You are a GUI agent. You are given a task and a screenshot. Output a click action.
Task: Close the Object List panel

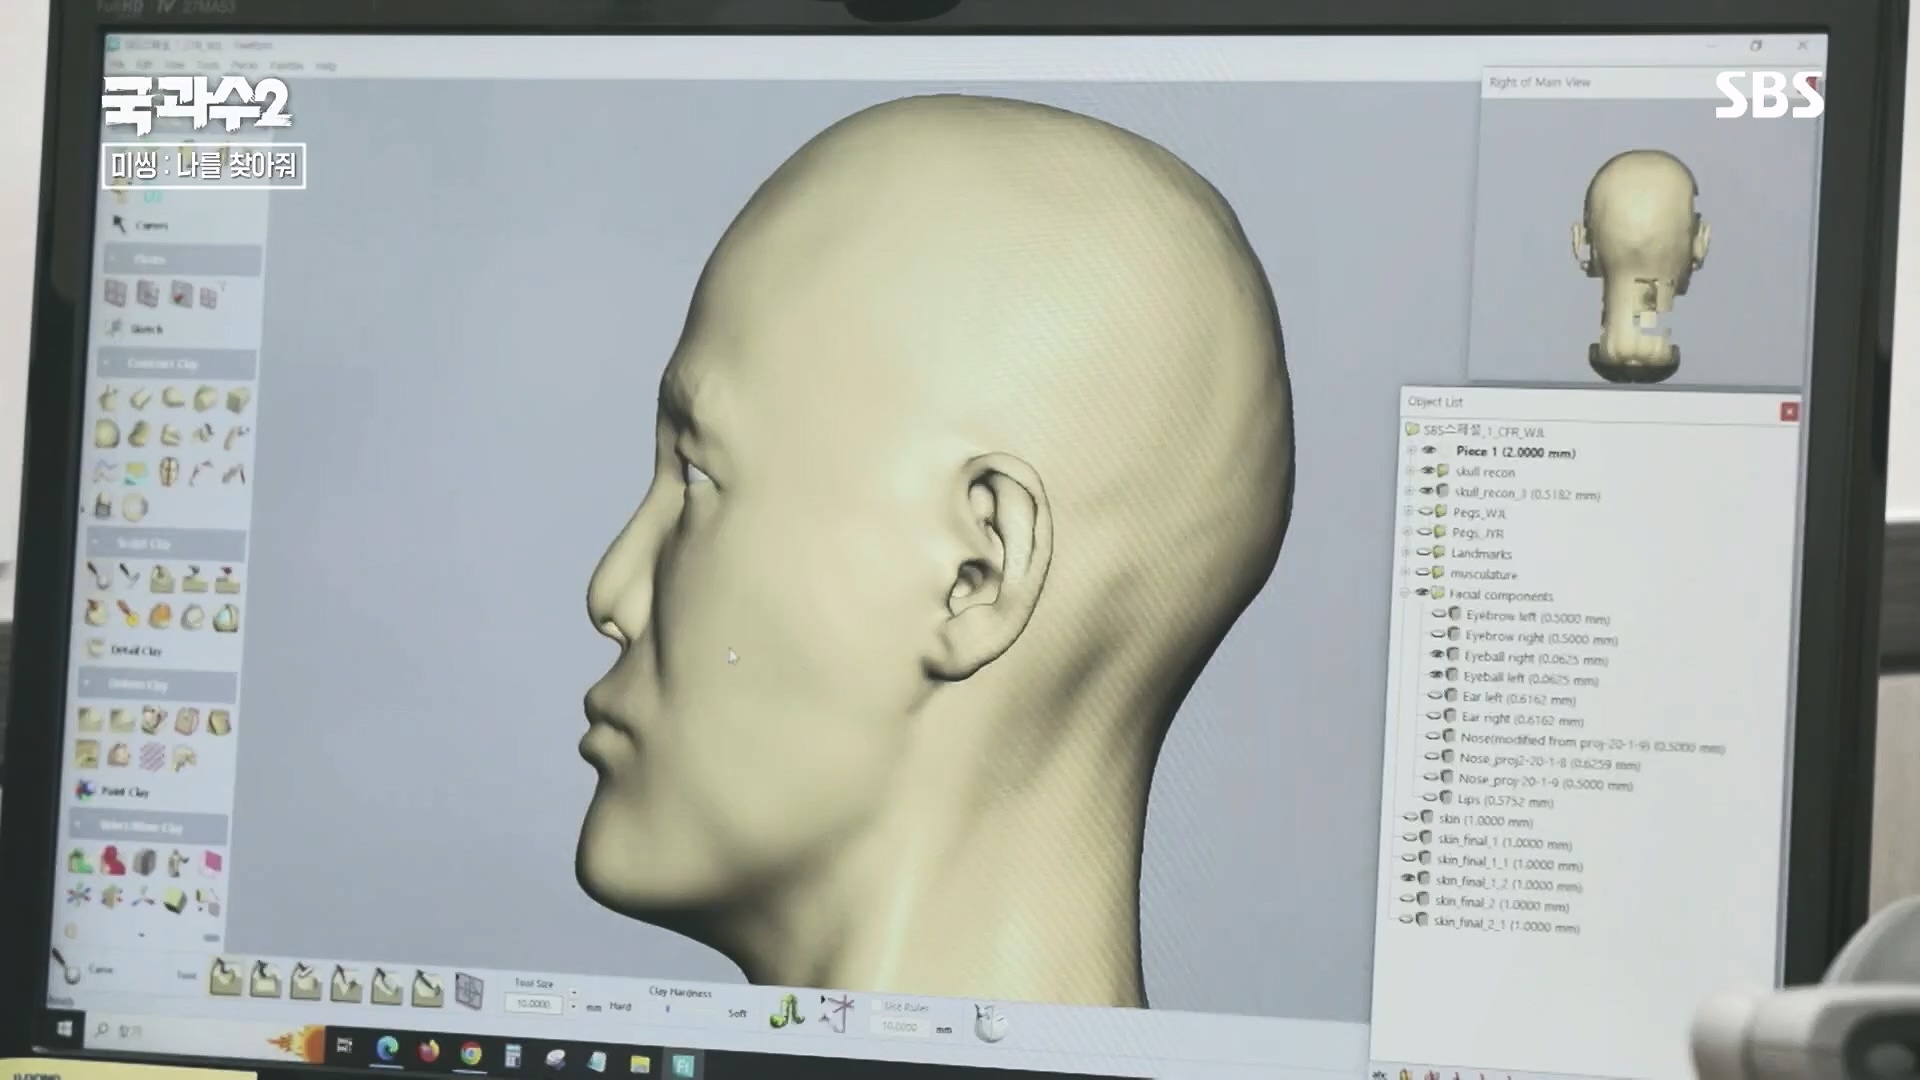point(1789,412)
